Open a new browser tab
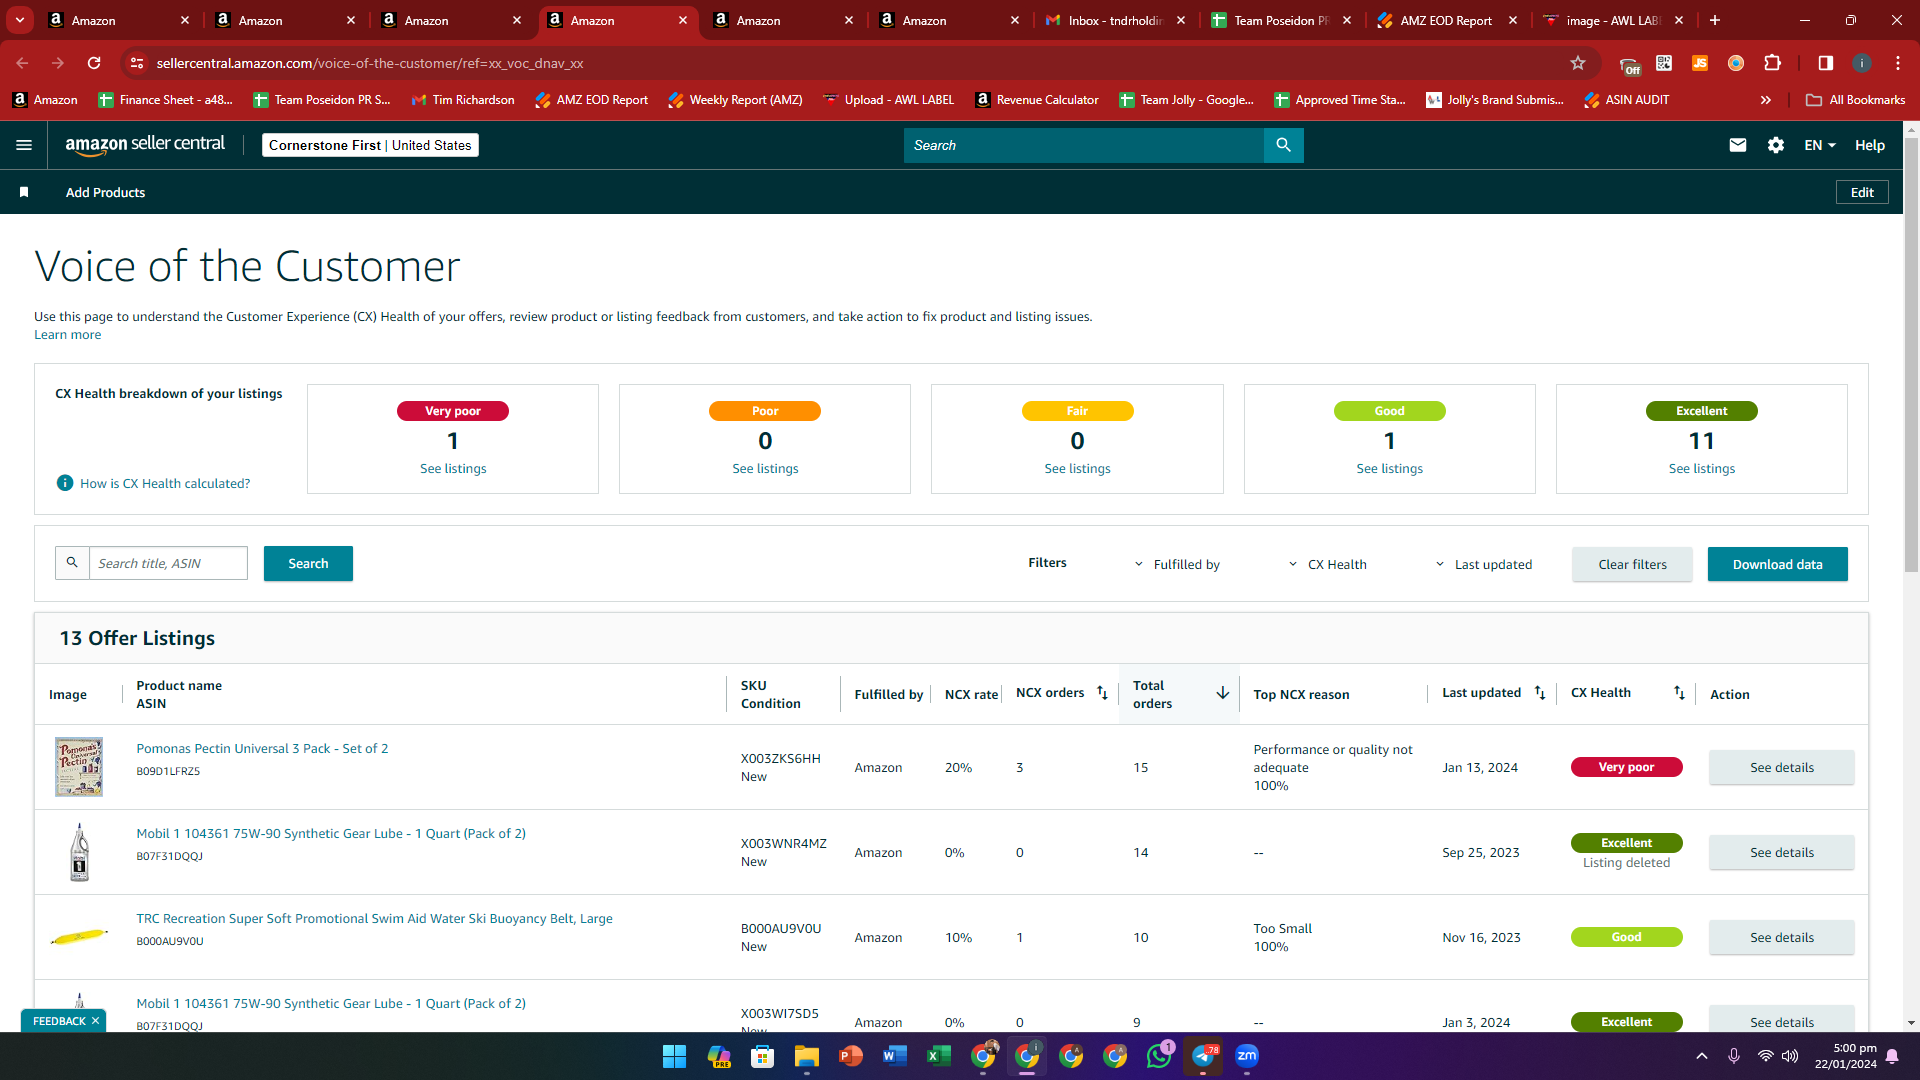The width and height of the screenshot is (1920, 1080). [1715, 20]
